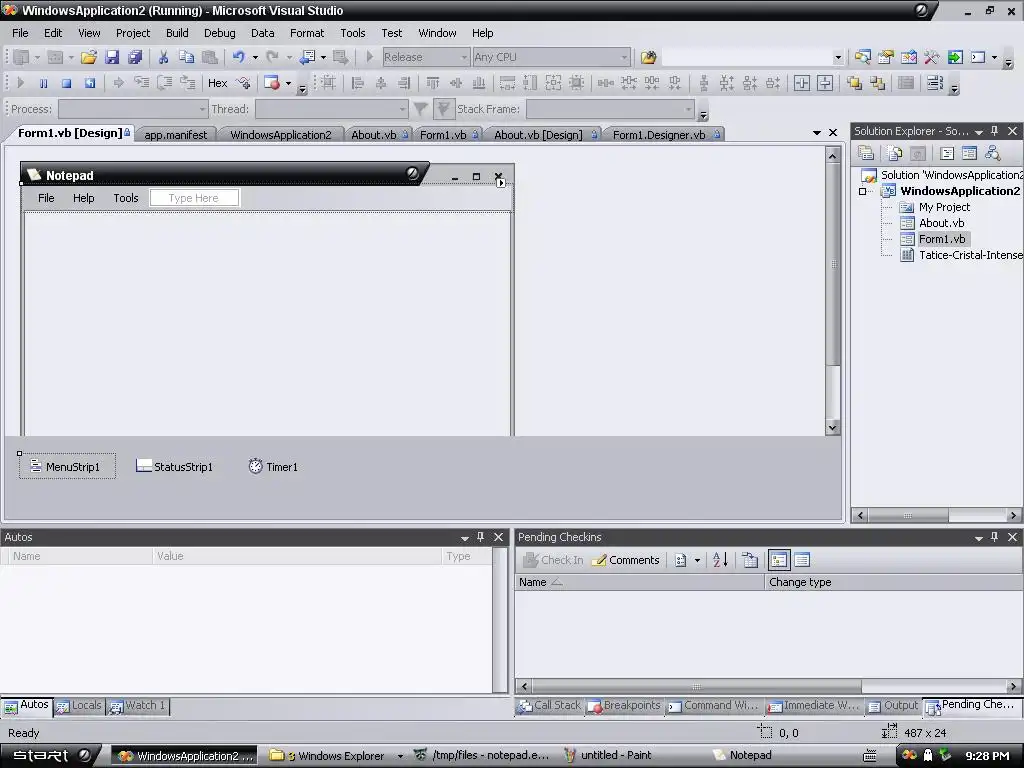Click the Tab Order layout icon
The width and height of the screenshot is (1024, 768).
(x=935, y=83)
